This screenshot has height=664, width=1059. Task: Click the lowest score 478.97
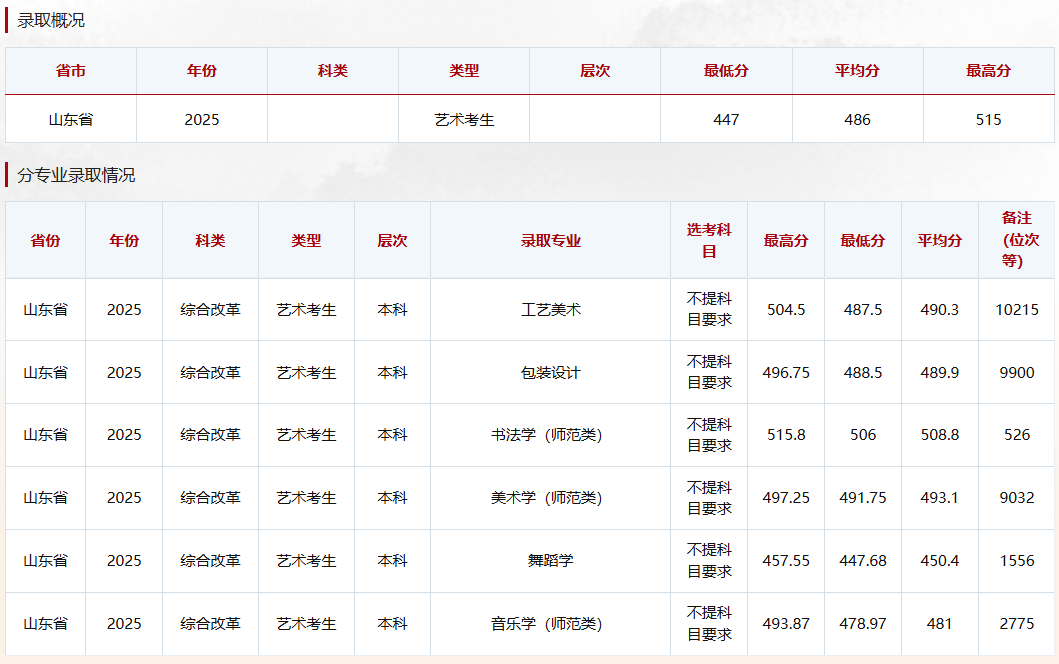[x=863, y=623]
